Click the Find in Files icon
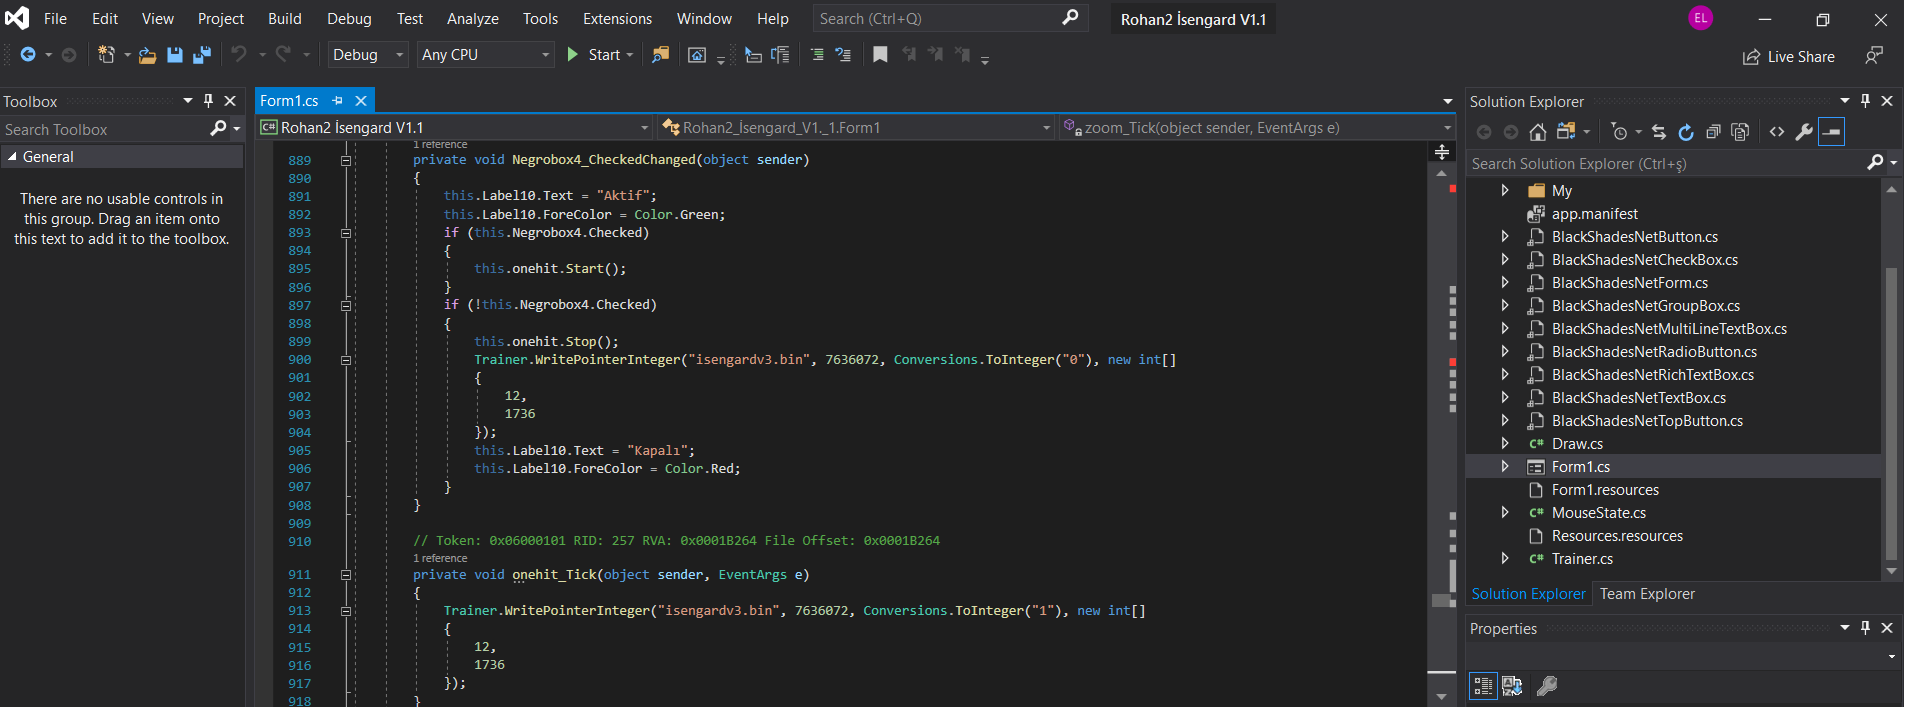 (660, 55)
